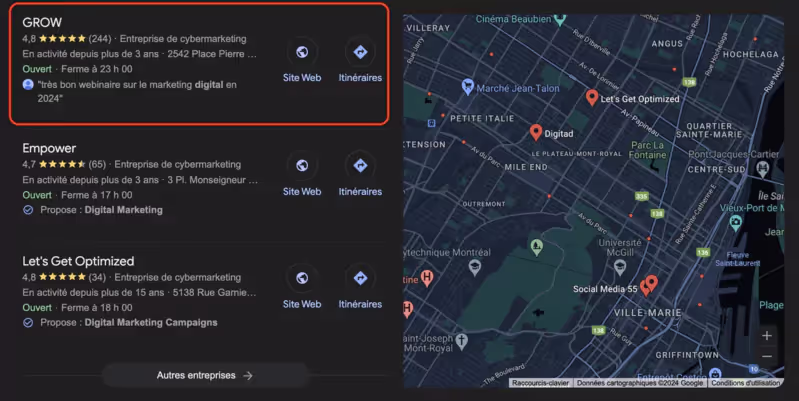Open the Autres entreprises button
Screen dimensions: 799x401
pos(205,376)
